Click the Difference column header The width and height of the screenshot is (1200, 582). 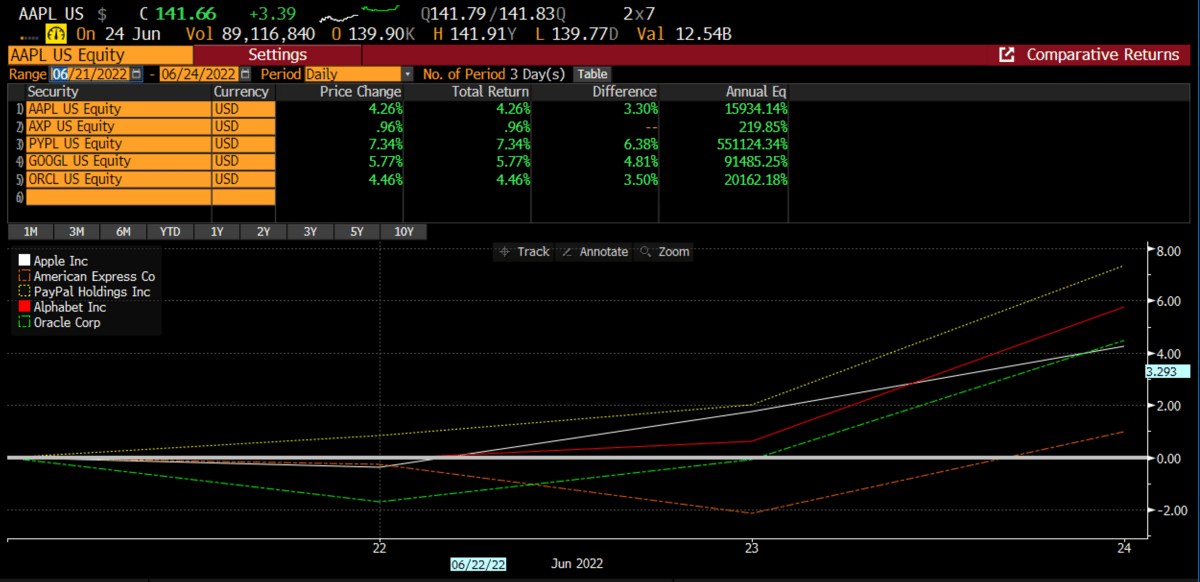coord(624,92)
